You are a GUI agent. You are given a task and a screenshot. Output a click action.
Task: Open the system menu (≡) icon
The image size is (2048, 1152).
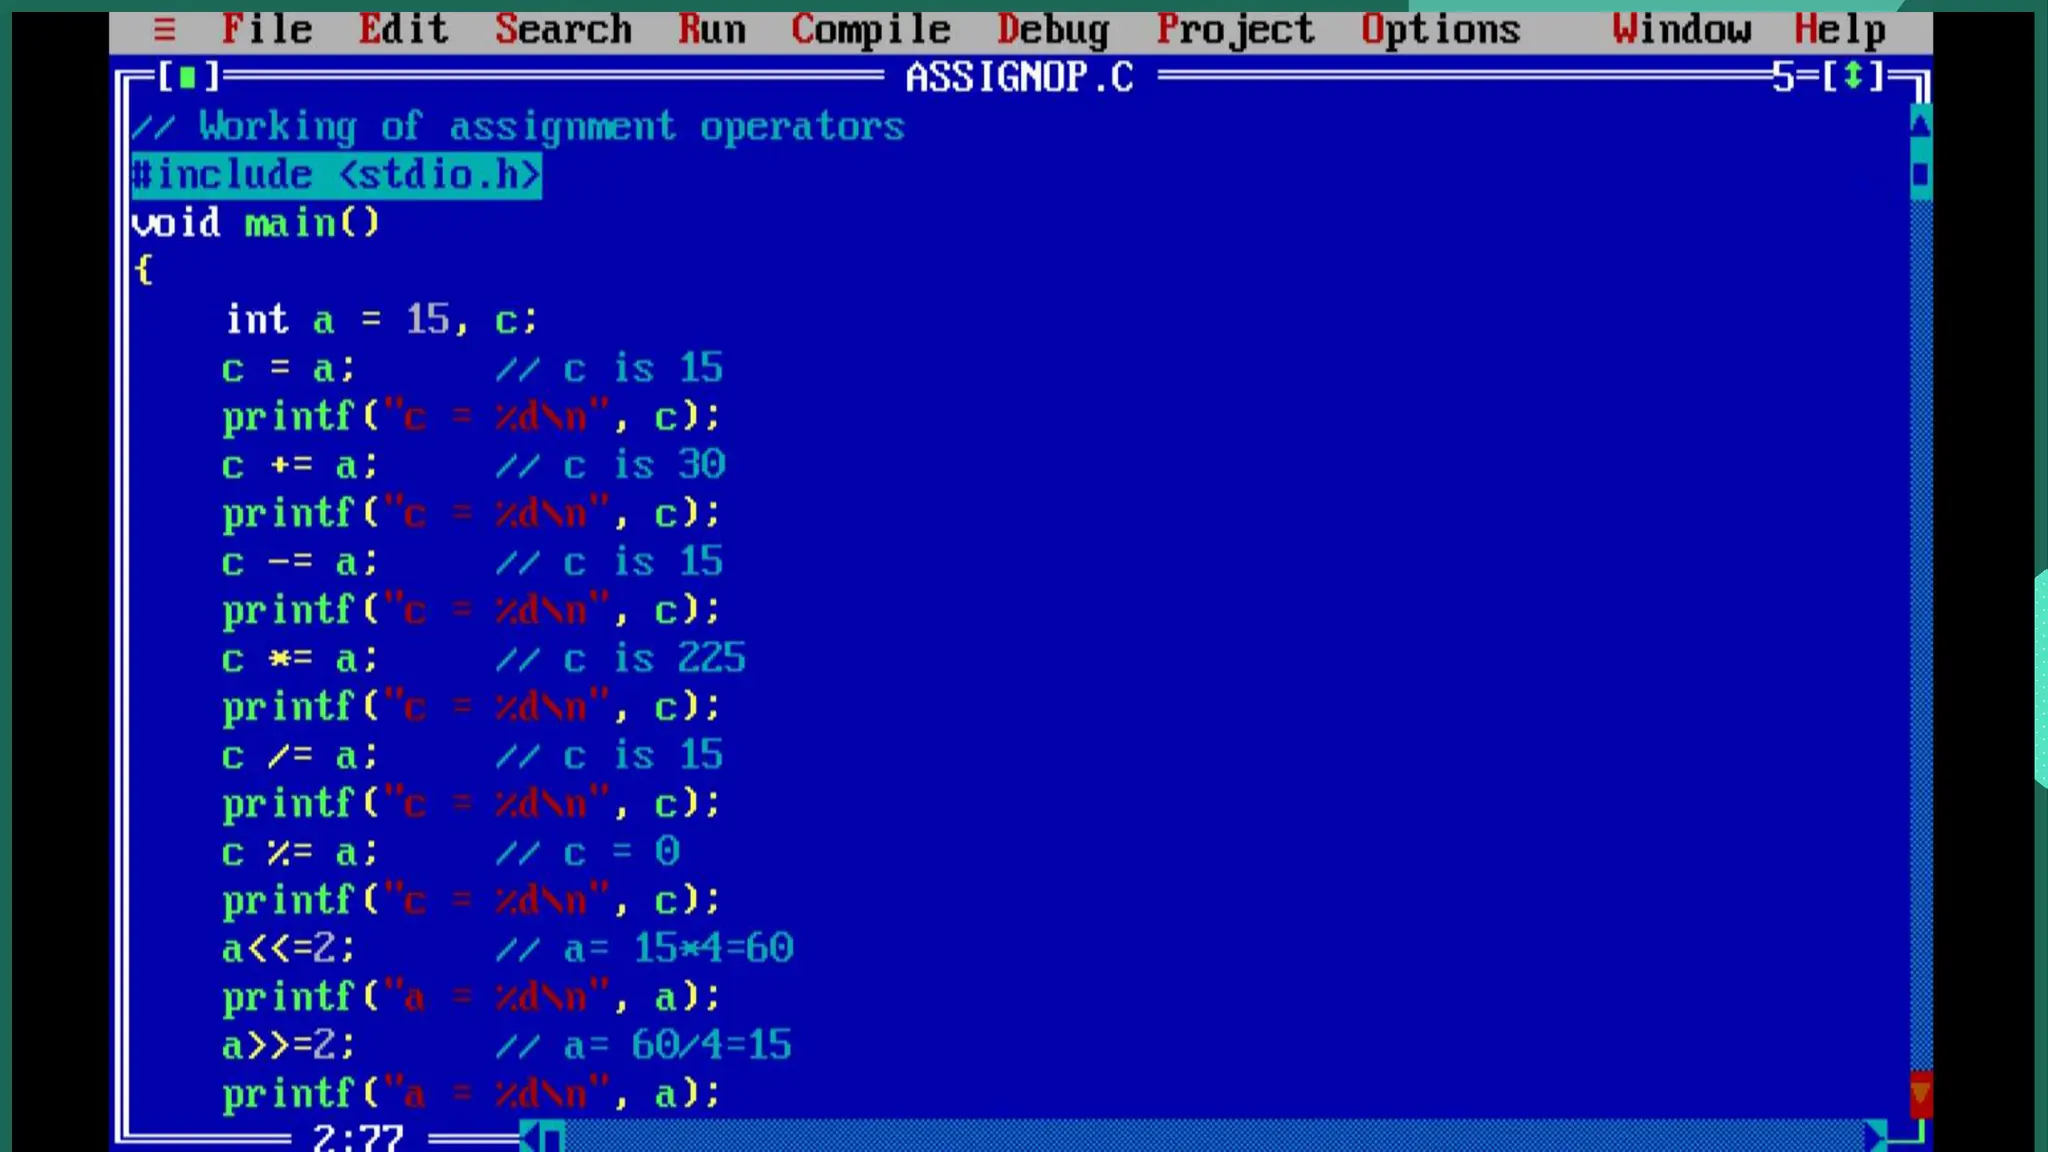coord(165,30)
